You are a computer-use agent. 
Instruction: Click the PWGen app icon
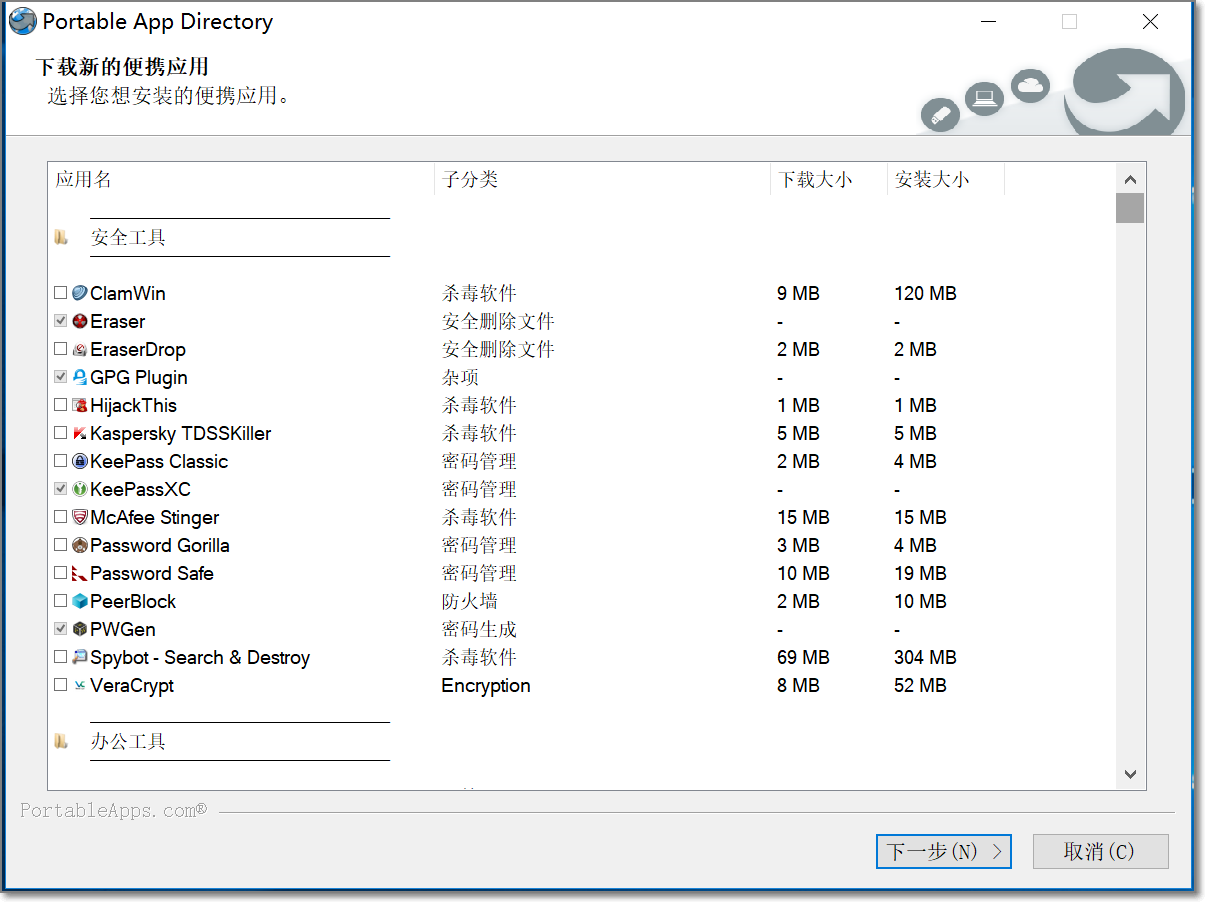[80, 629]
